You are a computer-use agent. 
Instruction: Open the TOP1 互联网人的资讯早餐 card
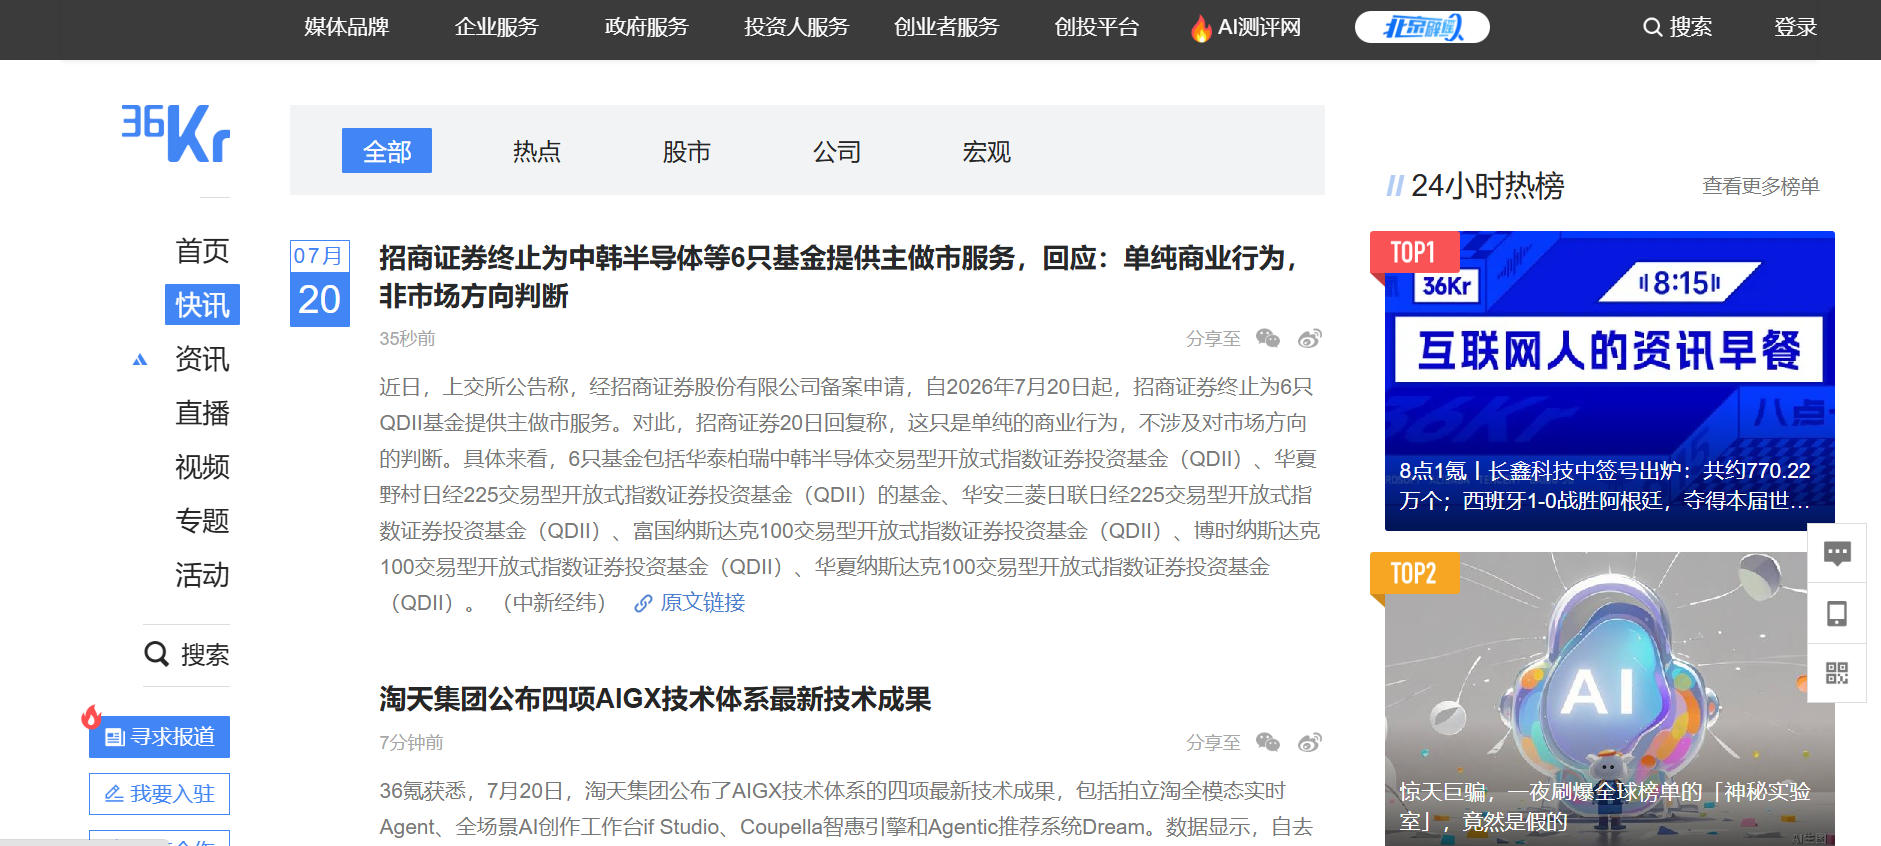coord(1610,381)
